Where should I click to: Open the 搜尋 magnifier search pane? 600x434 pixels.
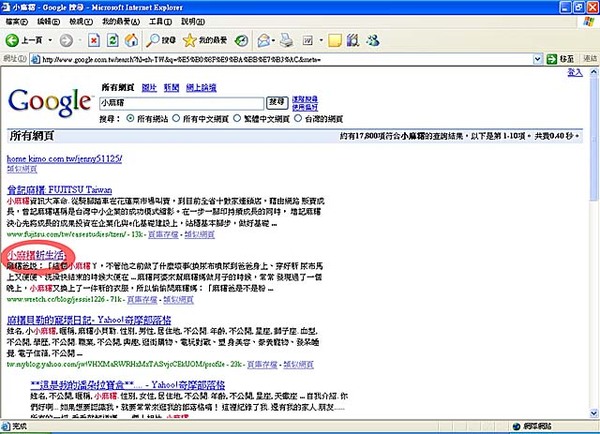(161, 40)
